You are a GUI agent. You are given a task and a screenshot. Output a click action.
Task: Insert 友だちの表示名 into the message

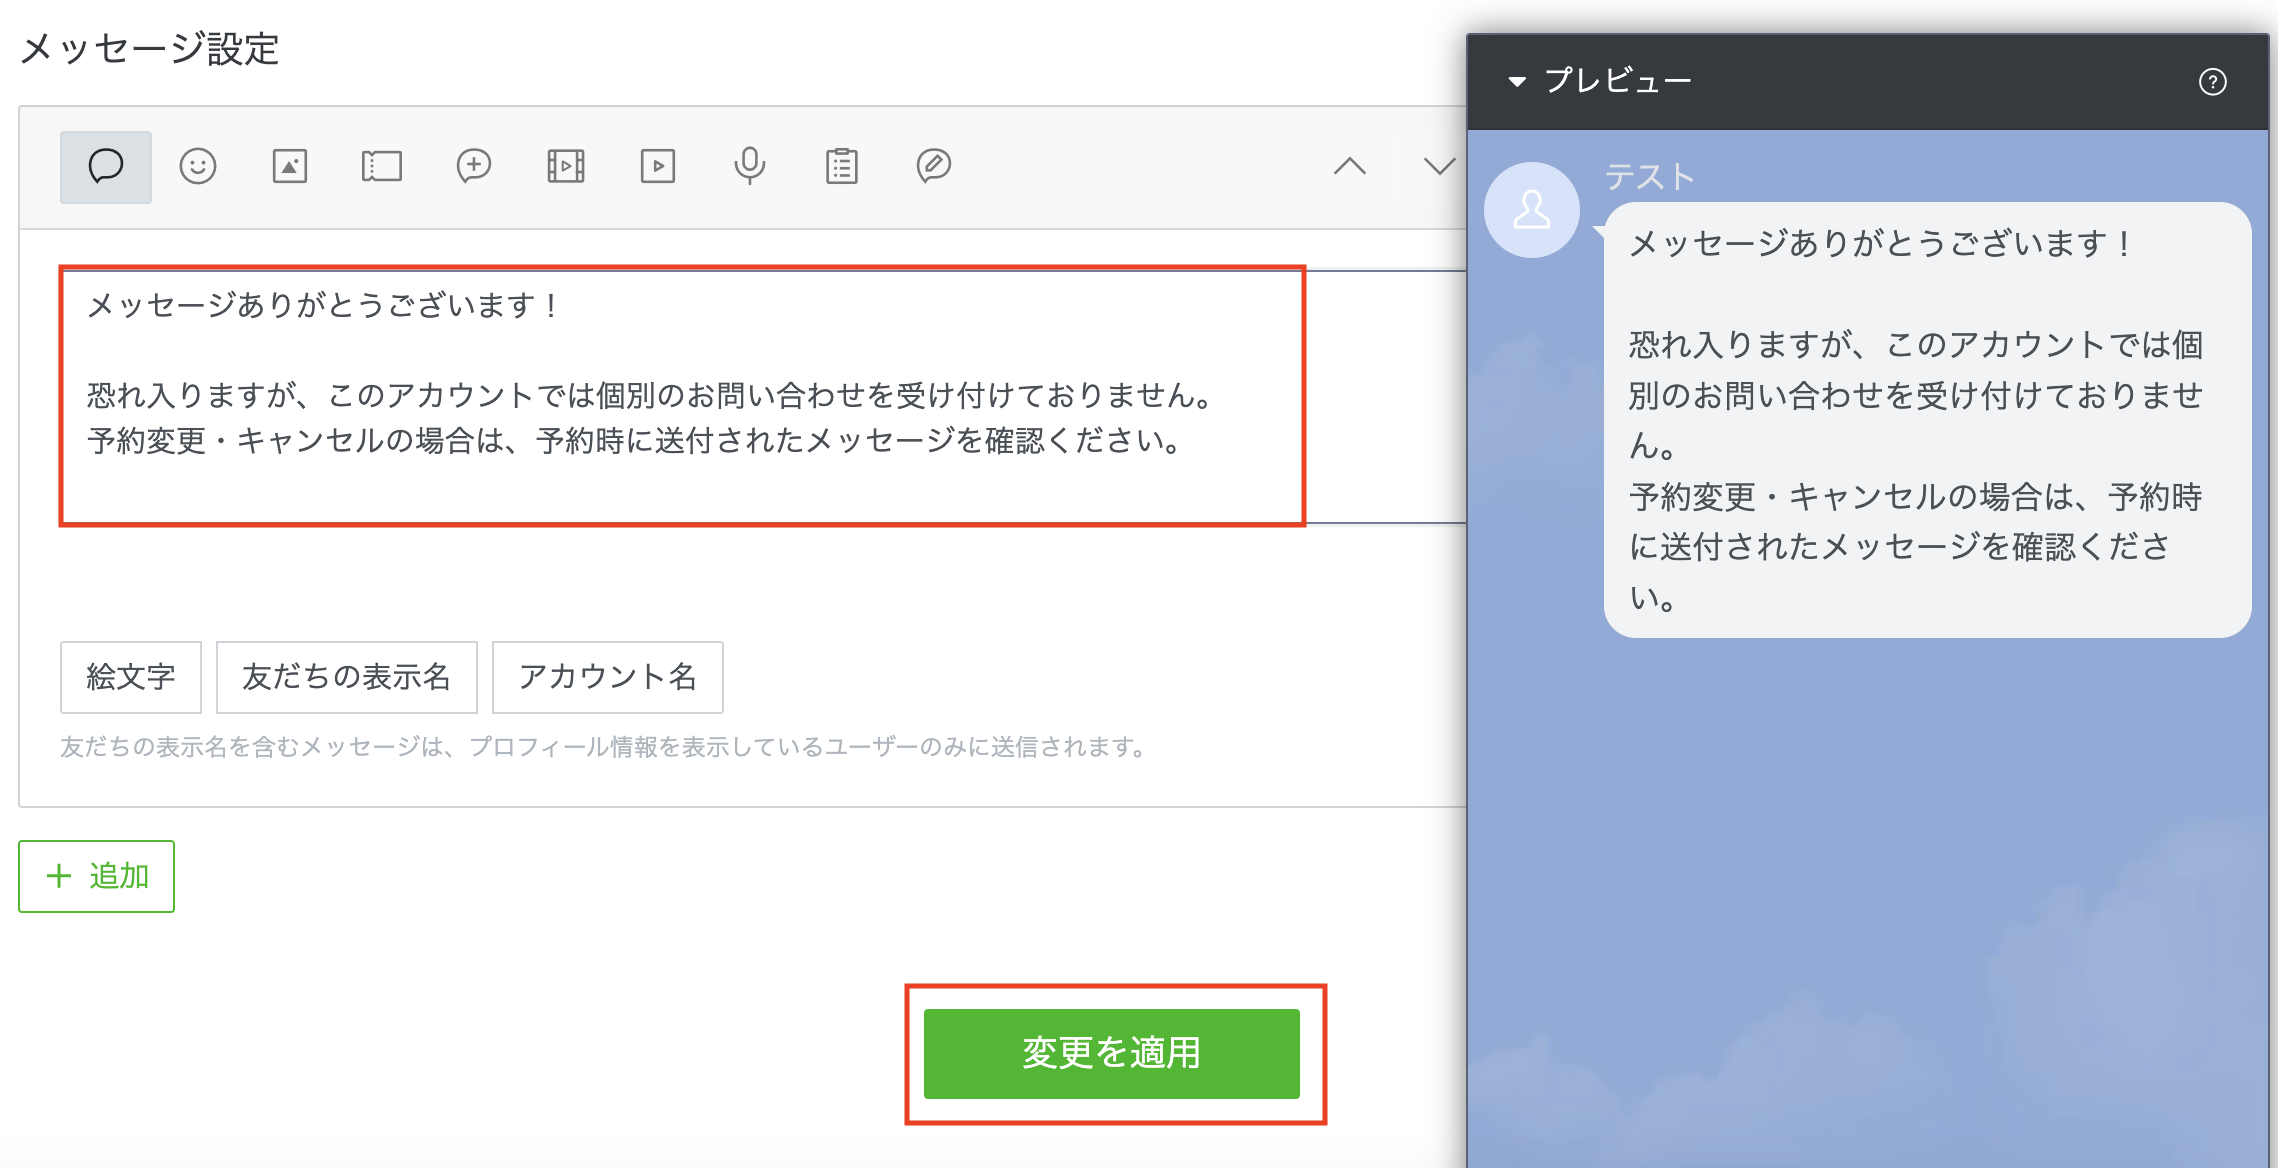(346, 677)
